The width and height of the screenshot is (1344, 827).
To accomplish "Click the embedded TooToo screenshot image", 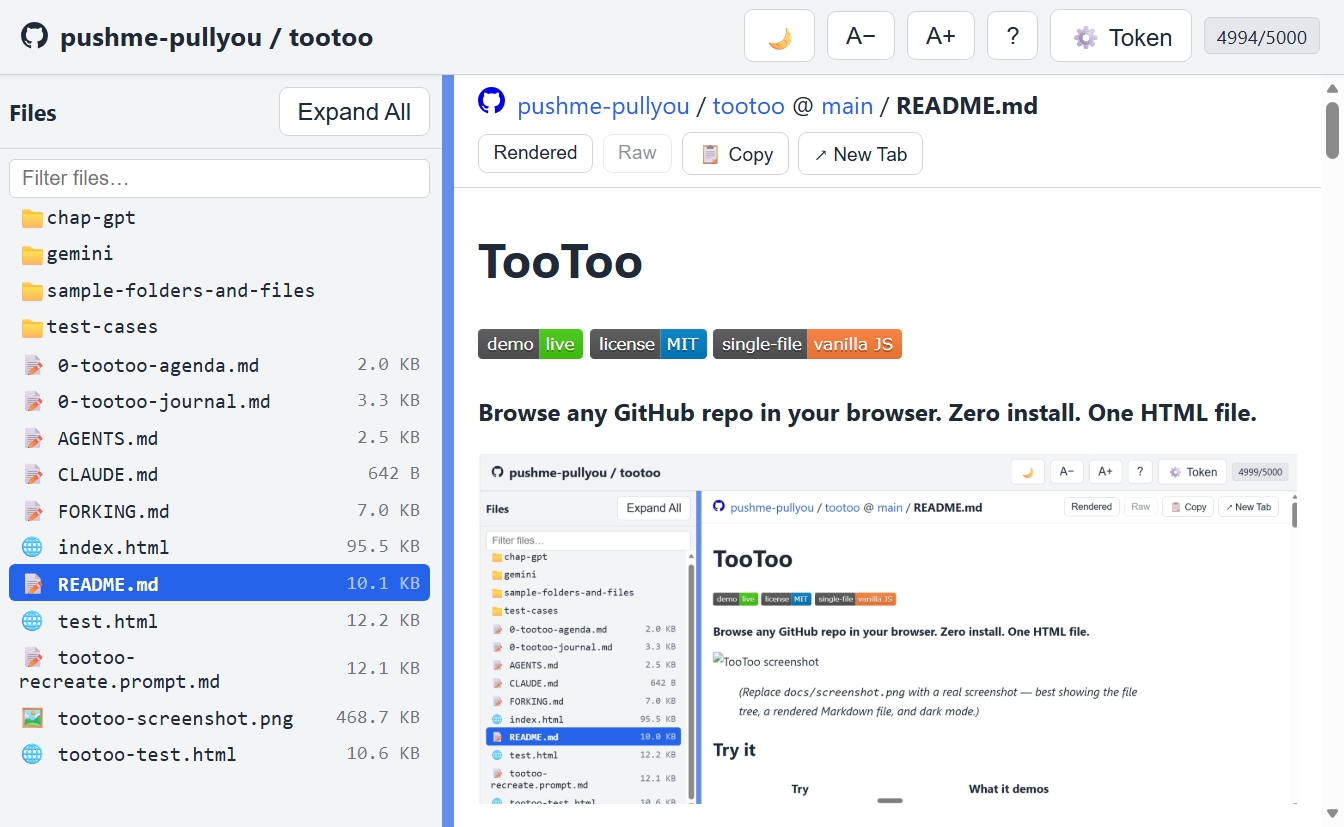I will point(888,629).
